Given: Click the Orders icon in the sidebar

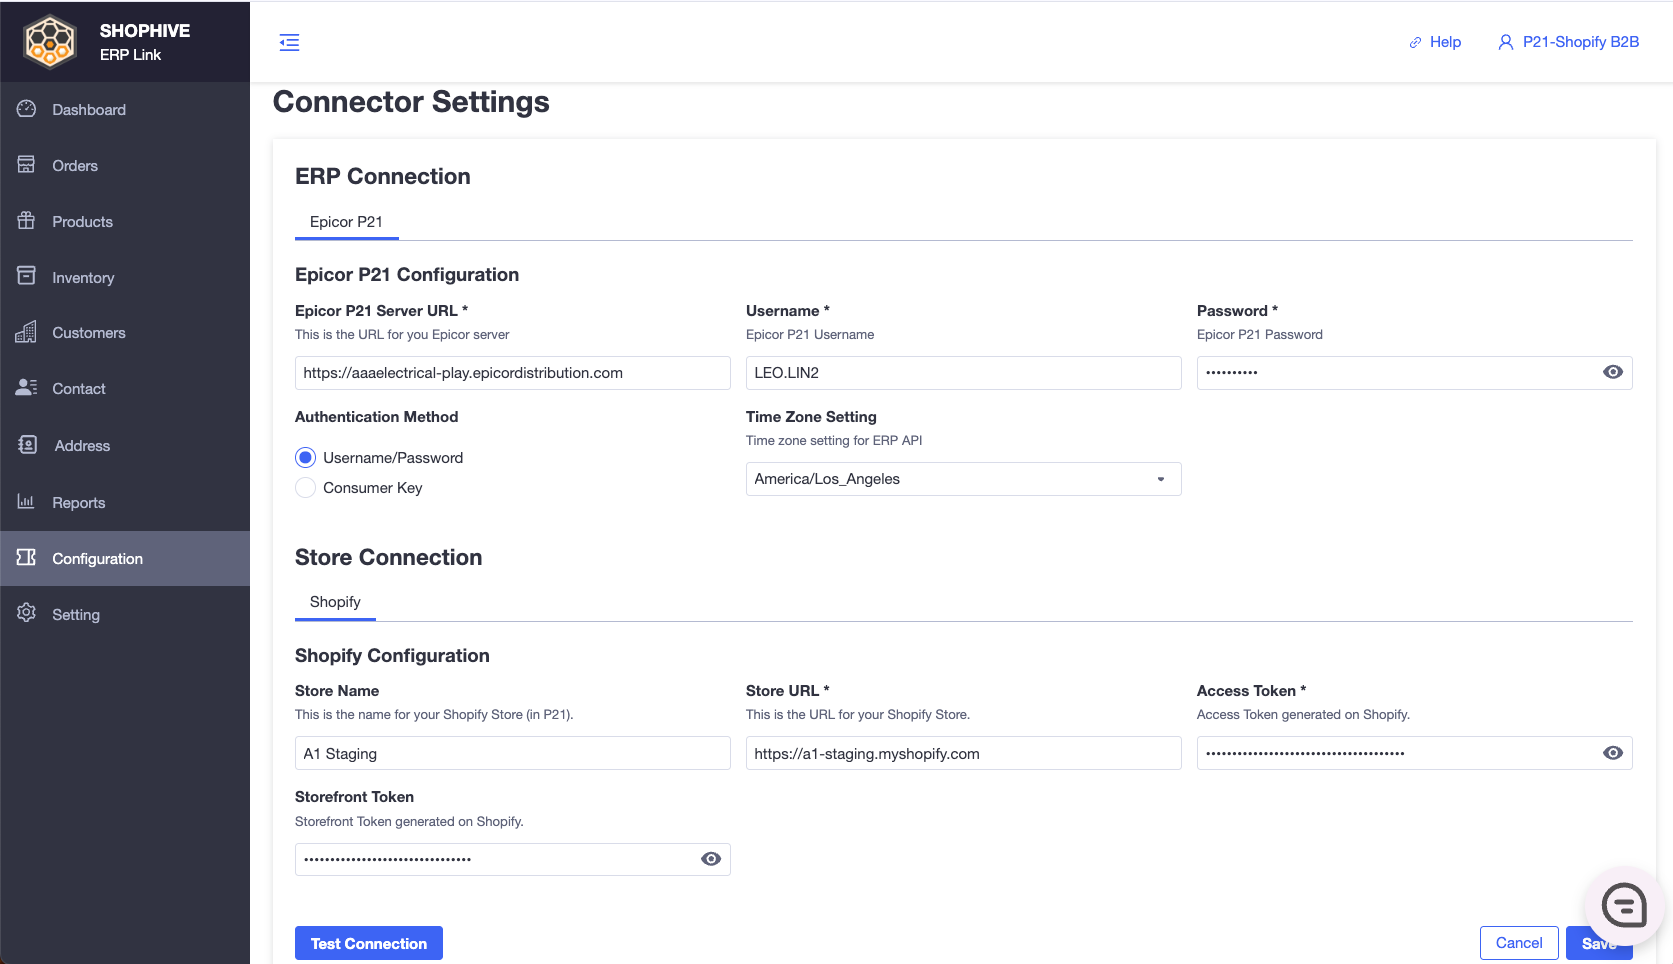Looking at the screenshot, I should (27, 165).
